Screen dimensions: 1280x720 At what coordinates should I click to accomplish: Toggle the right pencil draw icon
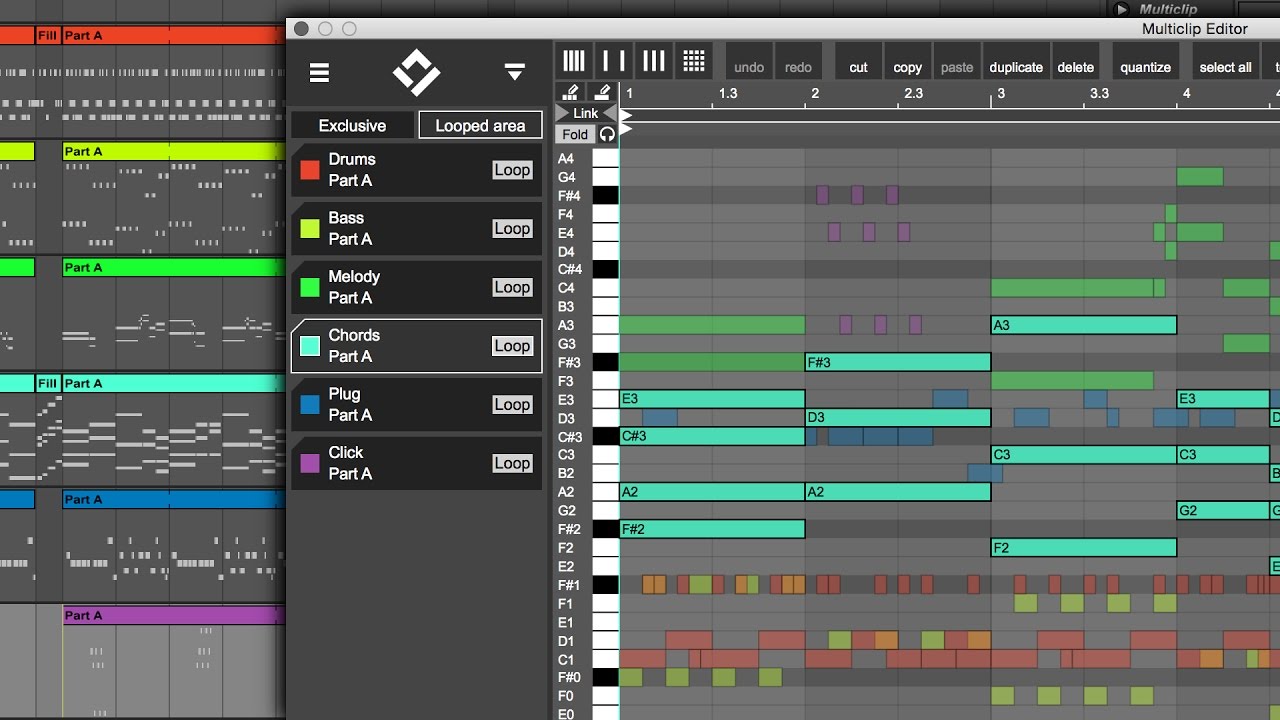click(601, 92)
